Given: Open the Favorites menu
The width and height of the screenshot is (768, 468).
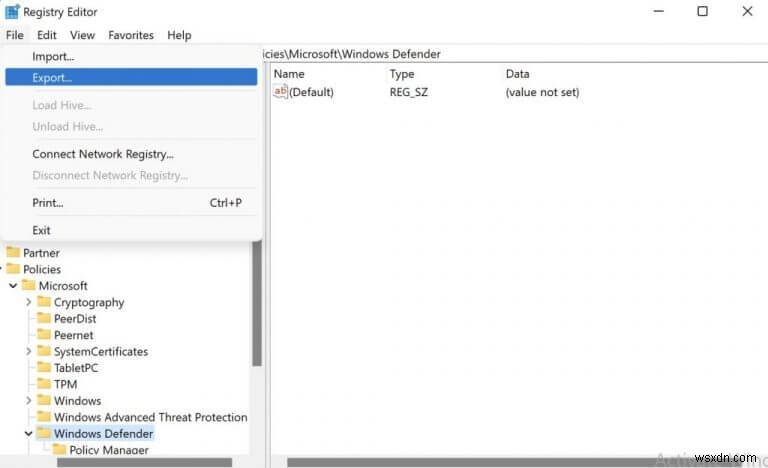Looking at the screenshot, I should [131, 35].
